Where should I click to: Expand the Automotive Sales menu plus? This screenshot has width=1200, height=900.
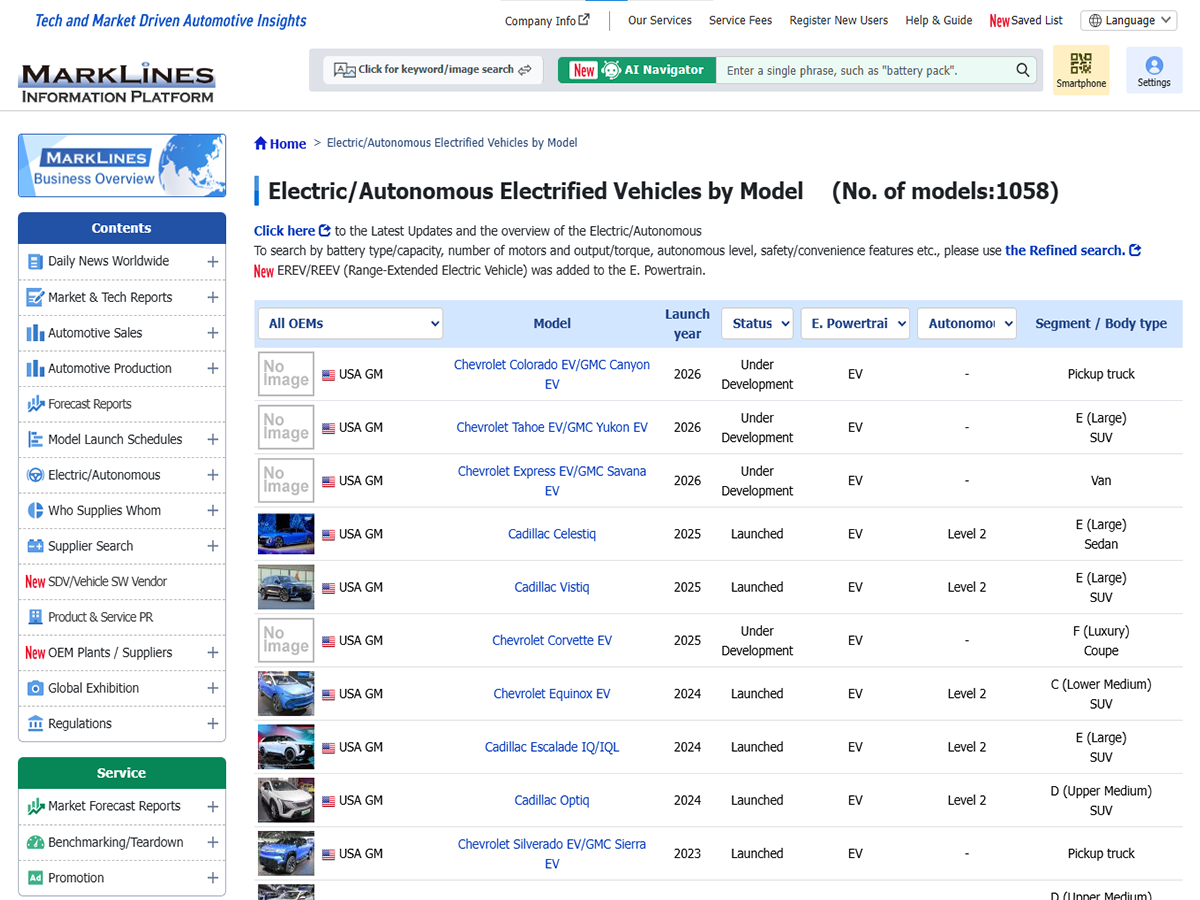coord(212,333)
